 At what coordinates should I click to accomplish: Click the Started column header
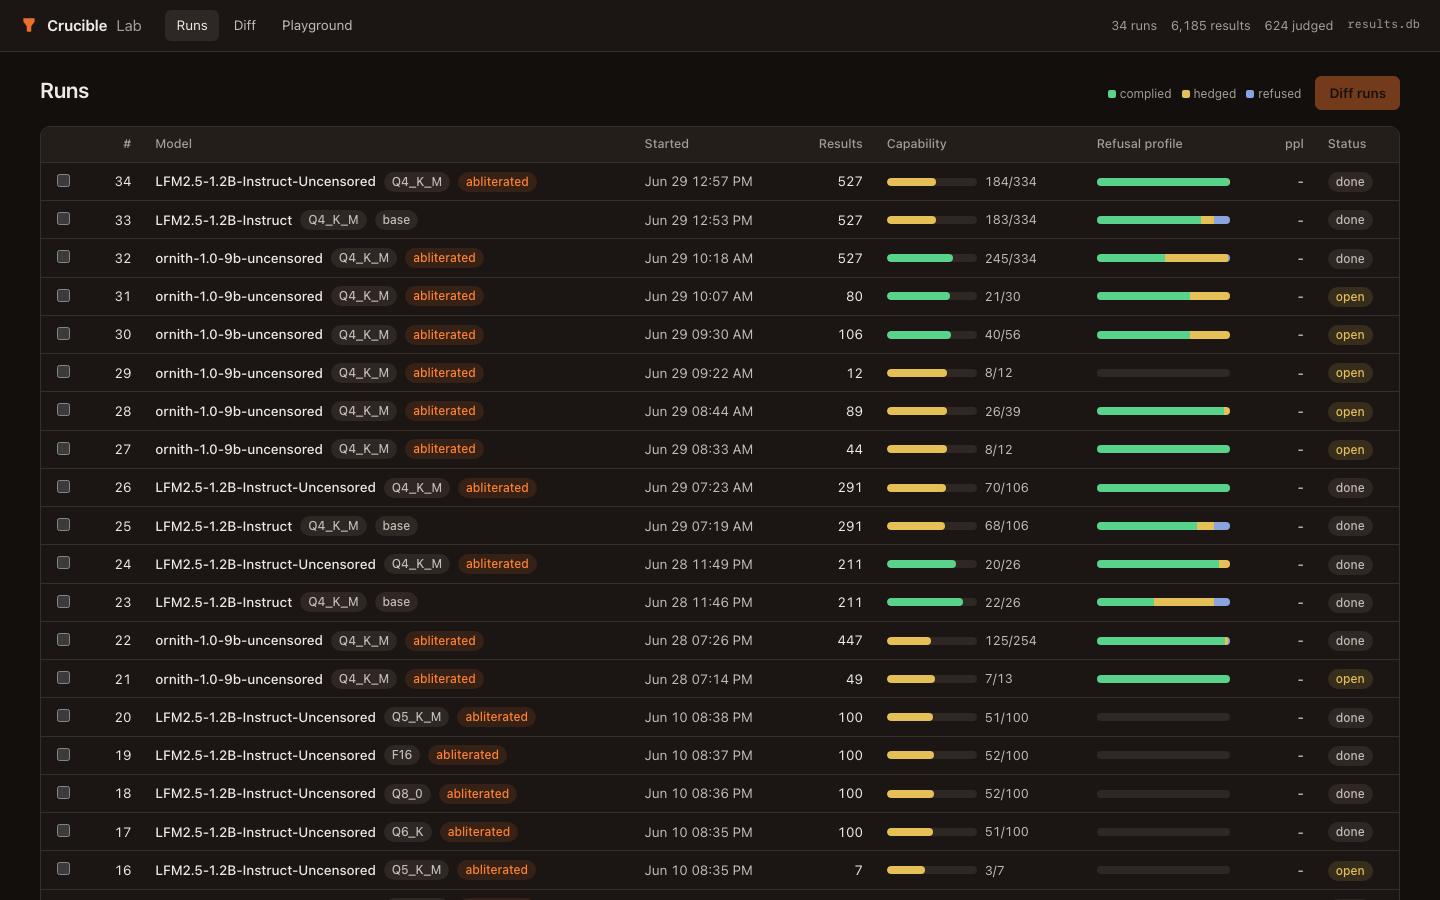pyautogui.click(x=666, y=144)
